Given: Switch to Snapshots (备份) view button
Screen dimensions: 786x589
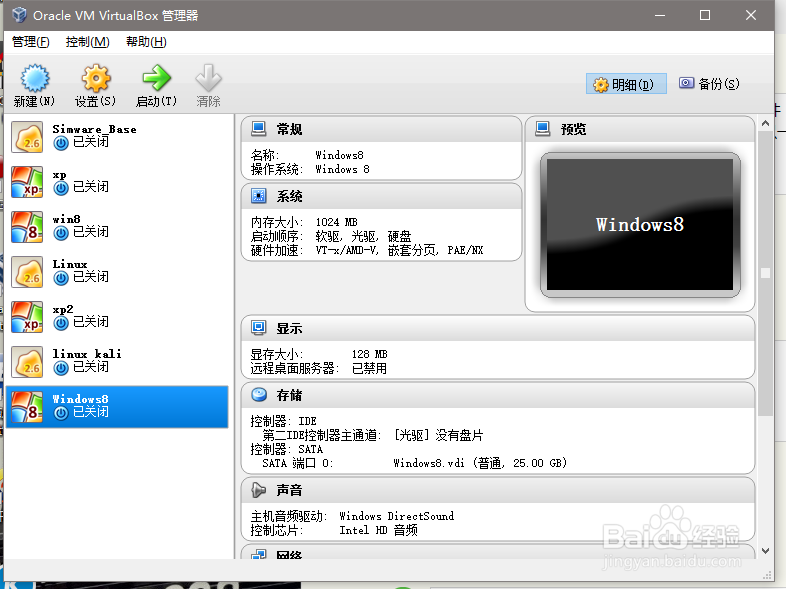Looking at the screenshot, I should pos(709,84).
